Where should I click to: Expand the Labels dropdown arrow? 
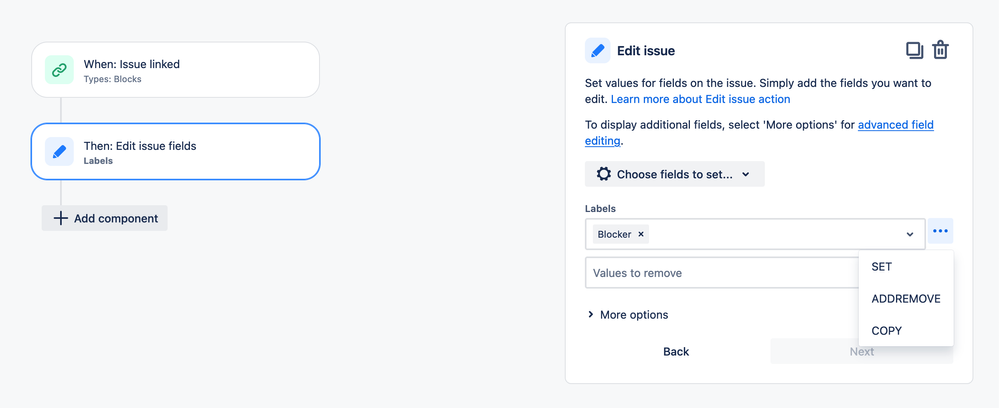click(910, 235)
